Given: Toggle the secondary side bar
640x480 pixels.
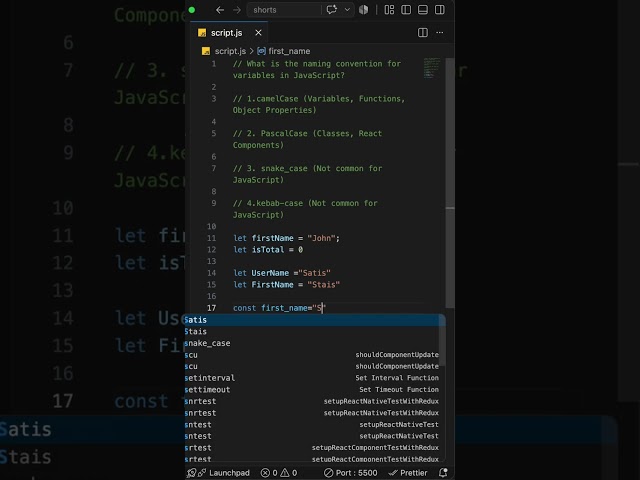Looking at the screenshot, I should [x=440, y=10].
